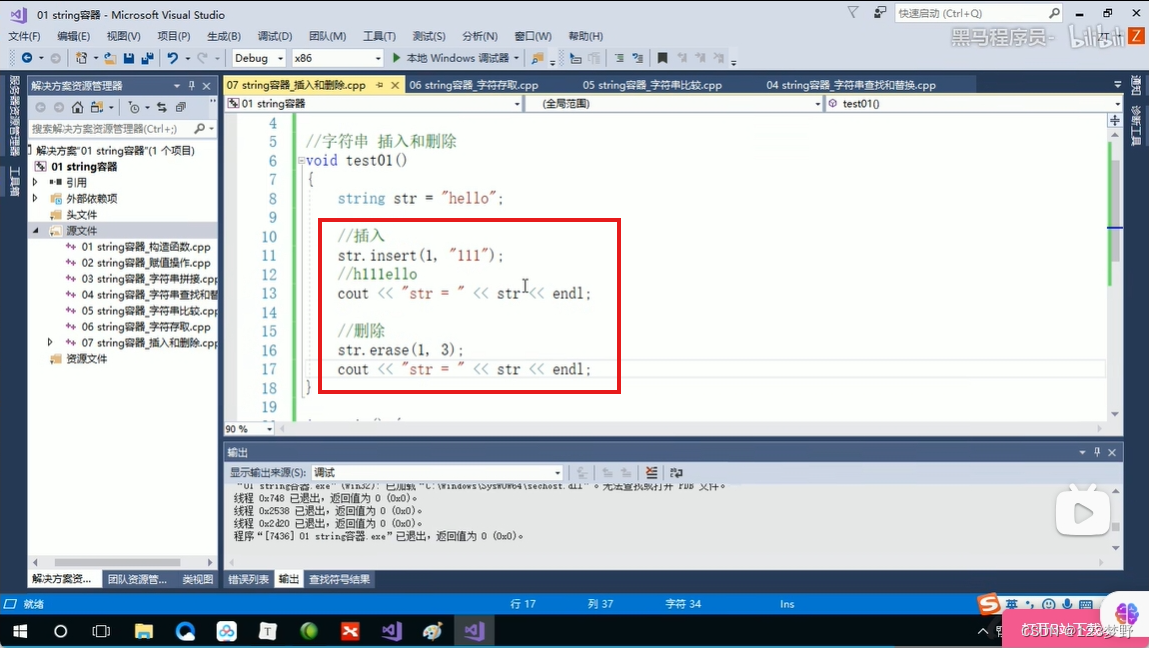Image resolution: width=1149 pixels, height=648 pixels.
Task: Switch to the 团队资源管... tab
Action: point(137,579)
